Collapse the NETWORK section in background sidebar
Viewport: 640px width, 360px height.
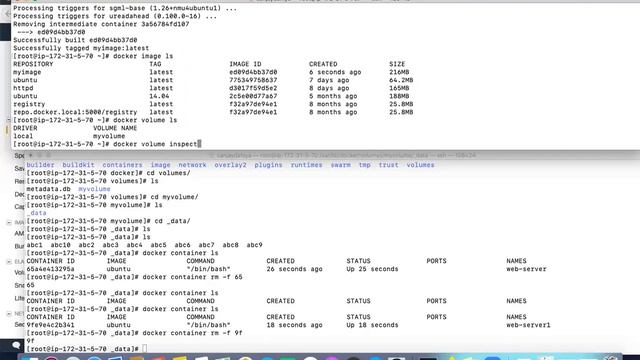point(9,313)
